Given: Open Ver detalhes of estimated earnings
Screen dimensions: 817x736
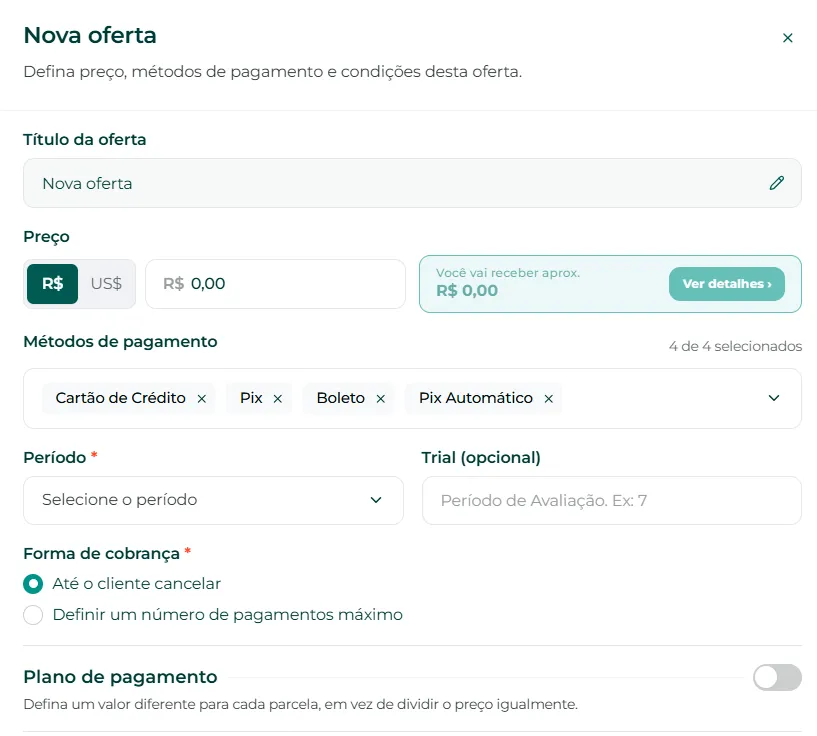Looking at the screenshot, I should [726, 284].
